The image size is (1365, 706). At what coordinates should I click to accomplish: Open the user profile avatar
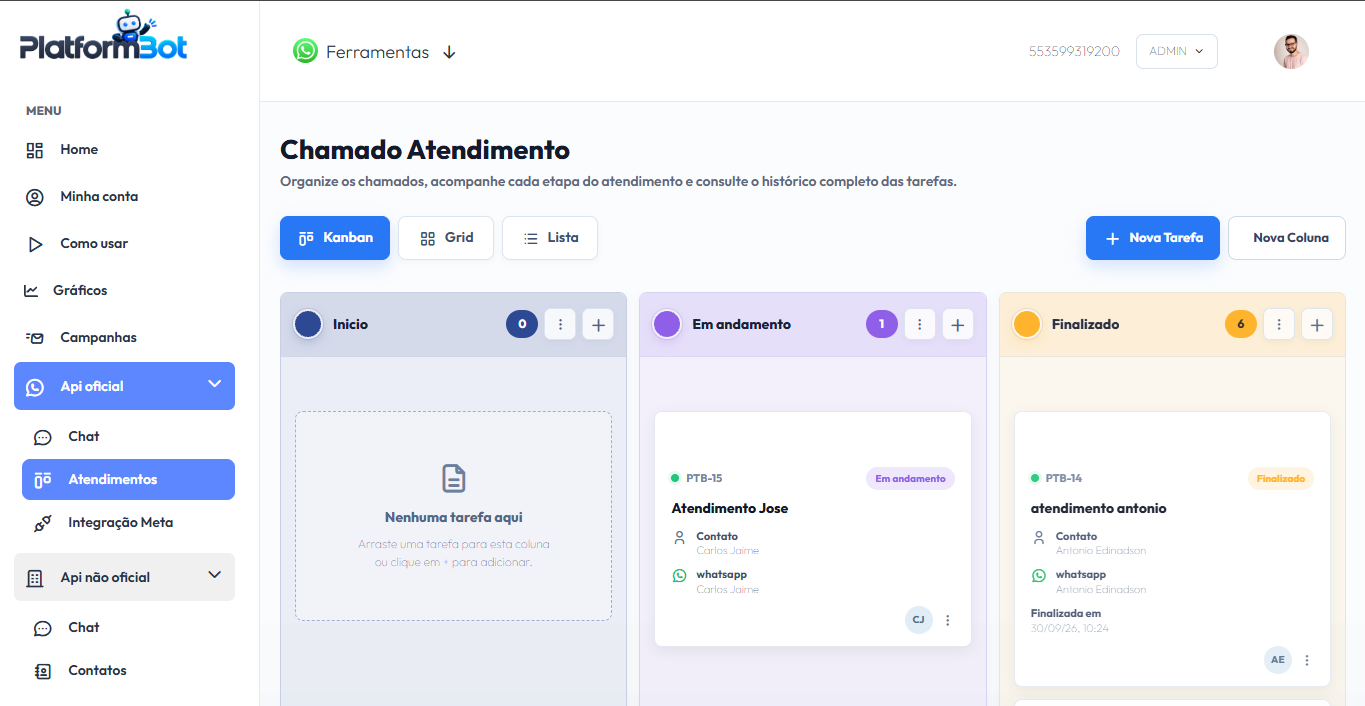click(1291, 51)
